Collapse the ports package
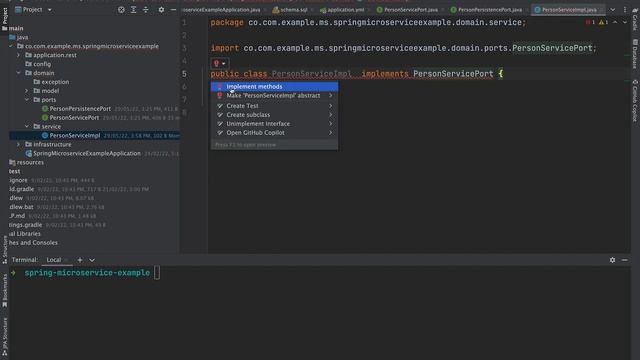The height and width of the screenshot is (360, 640). (27, 100)
